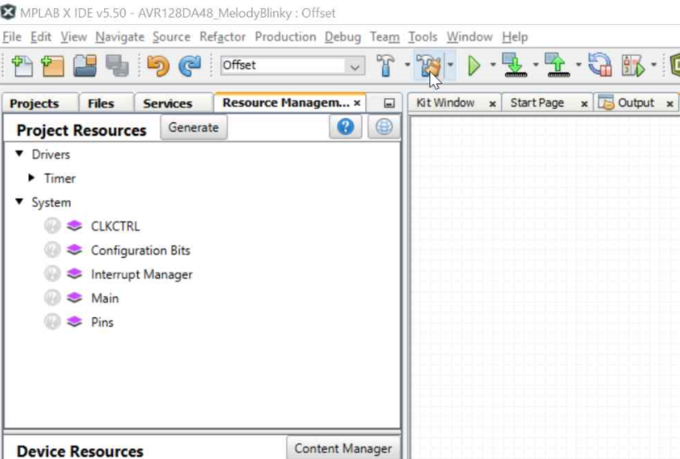Open Make and Program Device dropdown arrow
The height and width of the screenshot is (459, 680).
[536, 65]
